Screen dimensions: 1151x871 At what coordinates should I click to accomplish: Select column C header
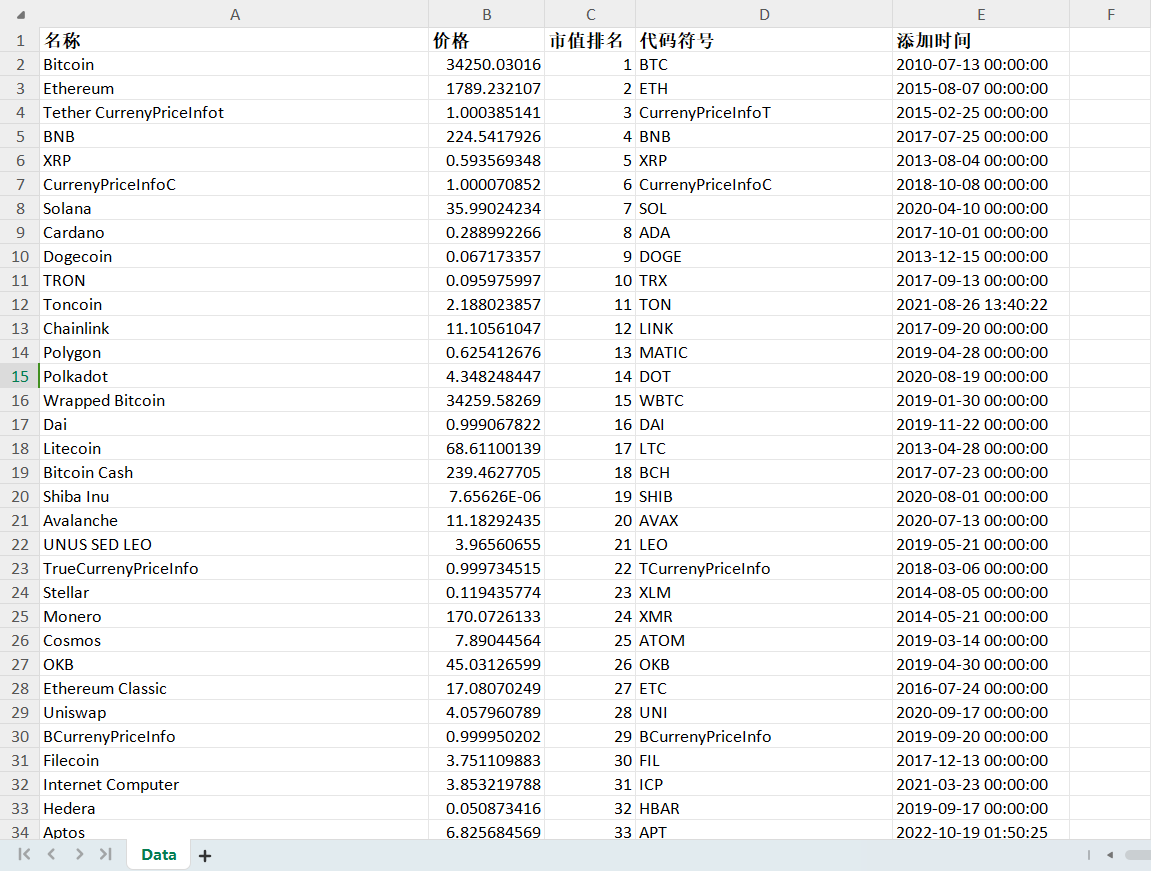(590, 15)
